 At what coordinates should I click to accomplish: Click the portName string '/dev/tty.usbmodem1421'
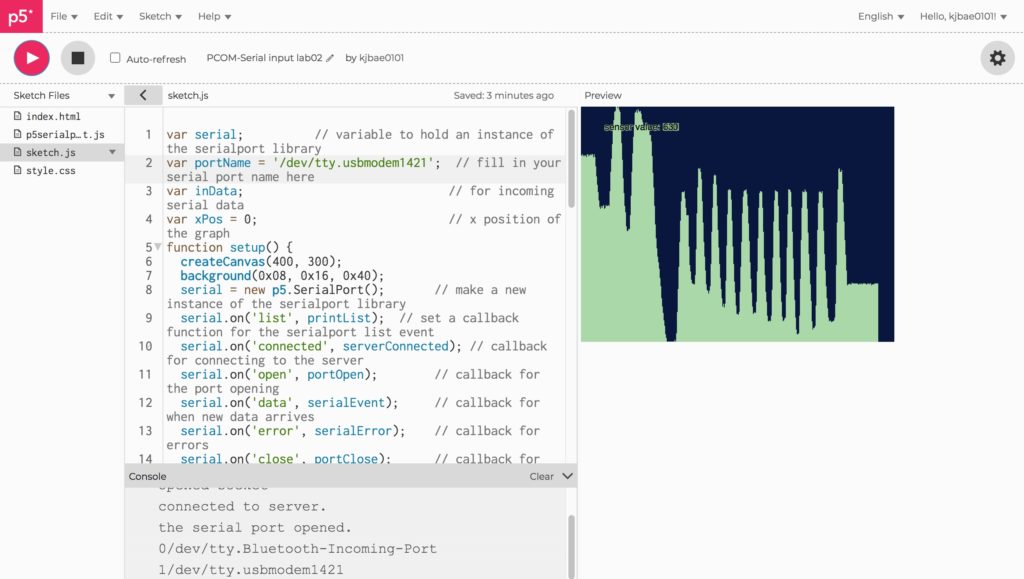pos(353,163)
